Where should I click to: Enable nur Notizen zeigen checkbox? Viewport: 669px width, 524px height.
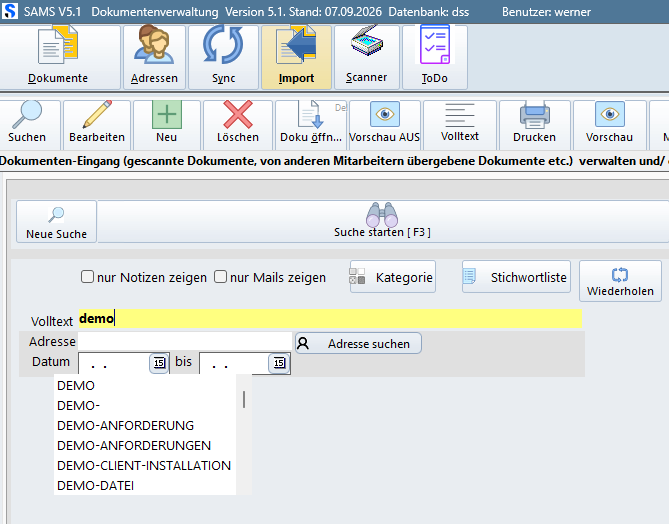87,277
